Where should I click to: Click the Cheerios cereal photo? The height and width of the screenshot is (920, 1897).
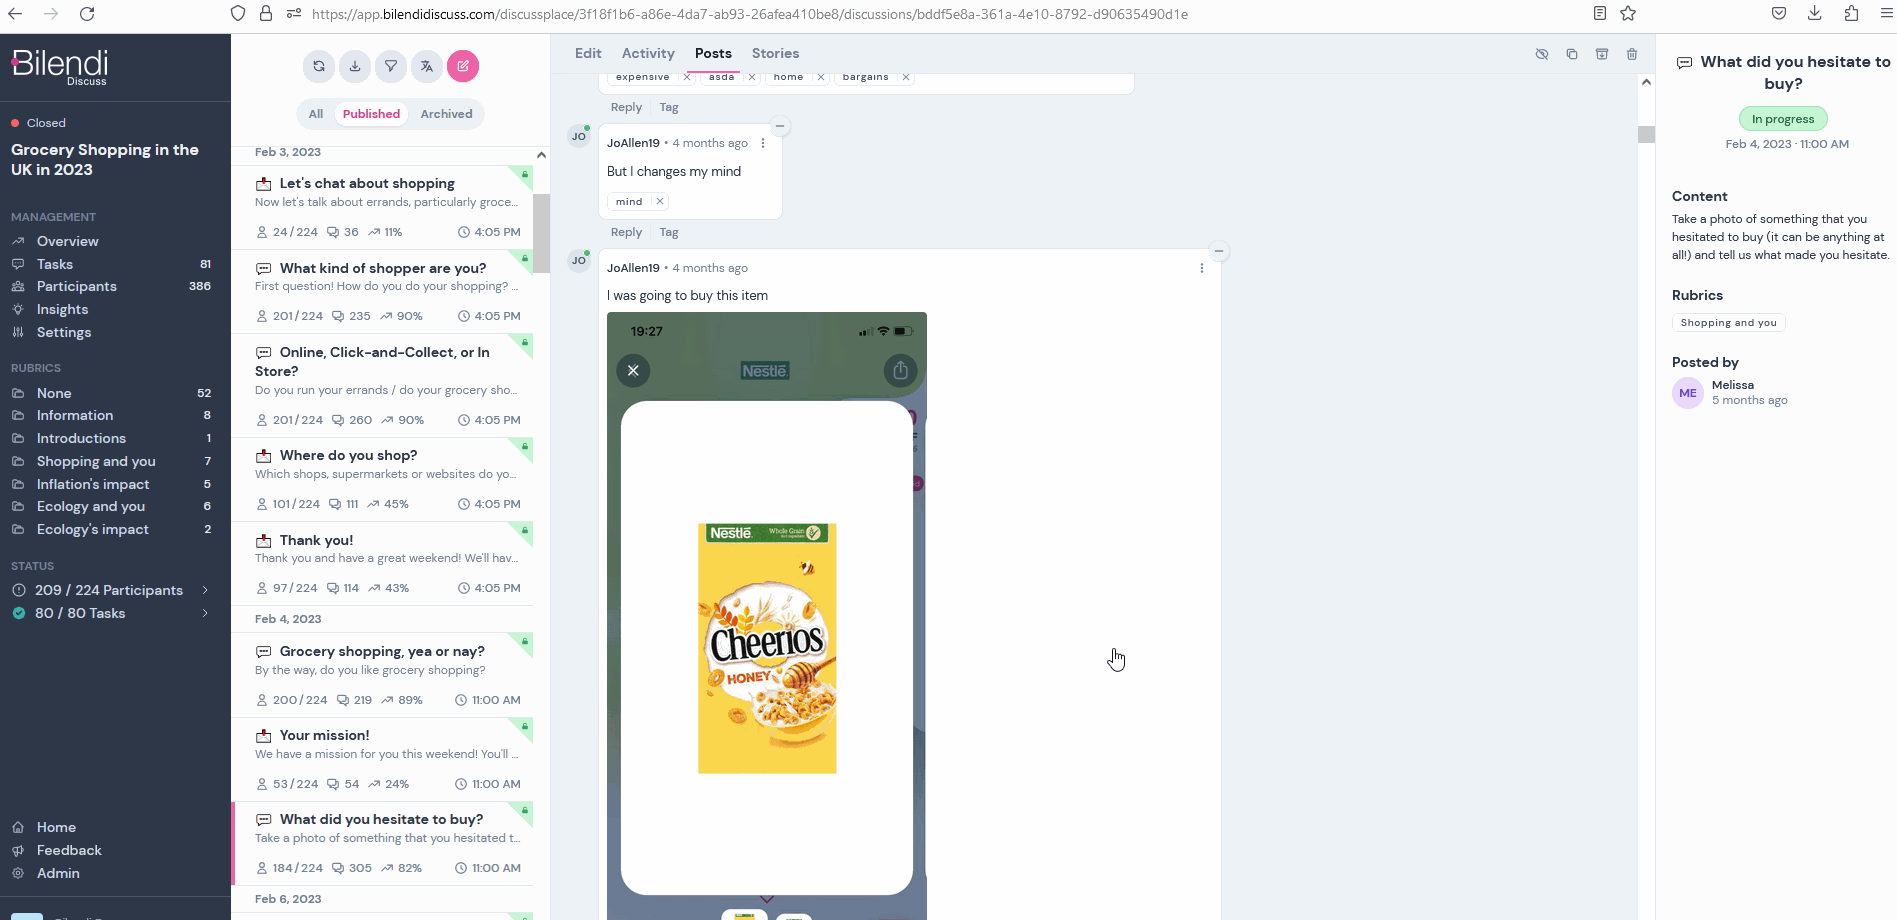[x=766, y=648]
